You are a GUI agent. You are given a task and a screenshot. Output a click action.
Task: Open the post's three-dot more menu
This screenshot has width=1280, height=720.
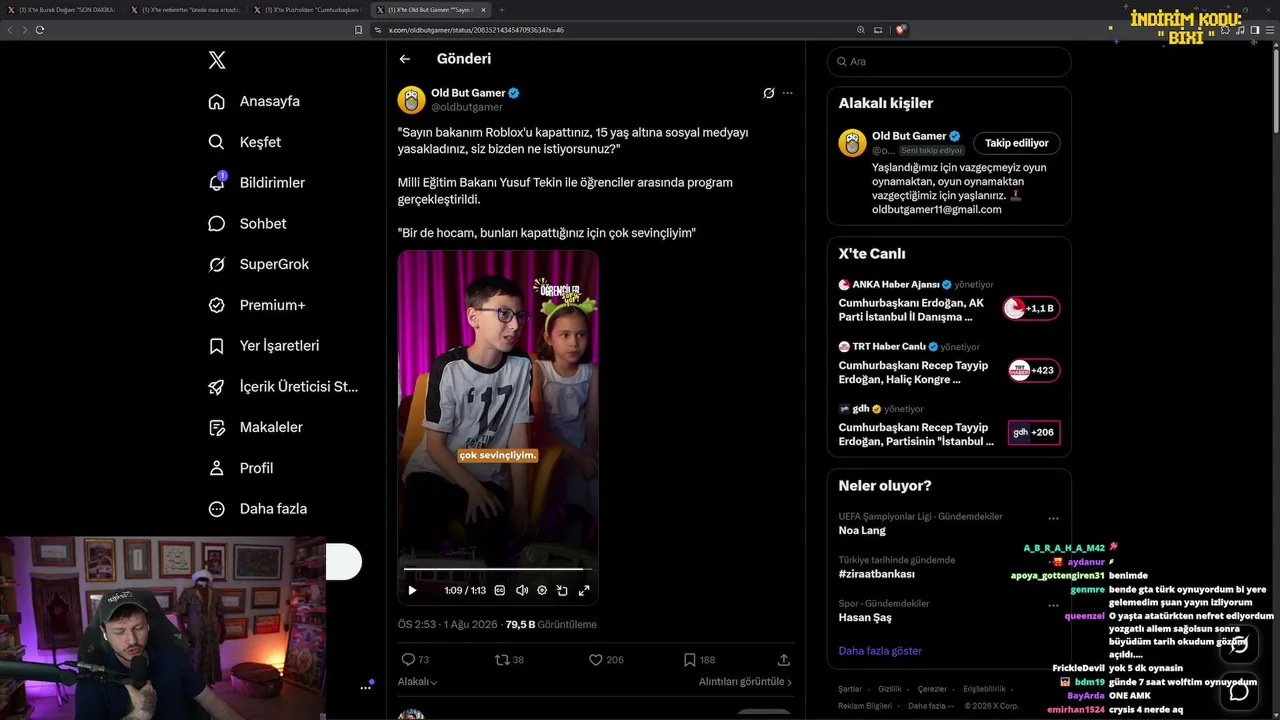click(787, 93)
